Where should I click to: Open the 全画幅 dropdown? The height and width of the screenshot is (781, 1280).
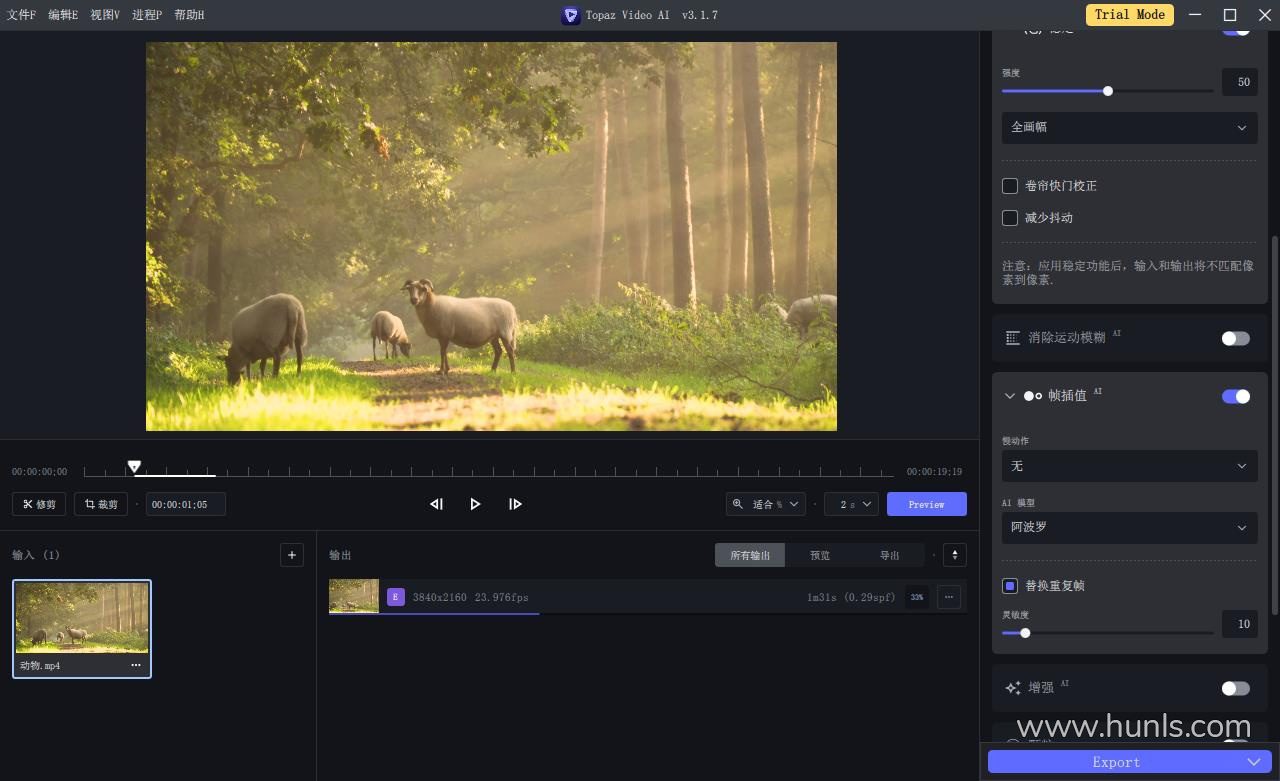click(1130, 128)
